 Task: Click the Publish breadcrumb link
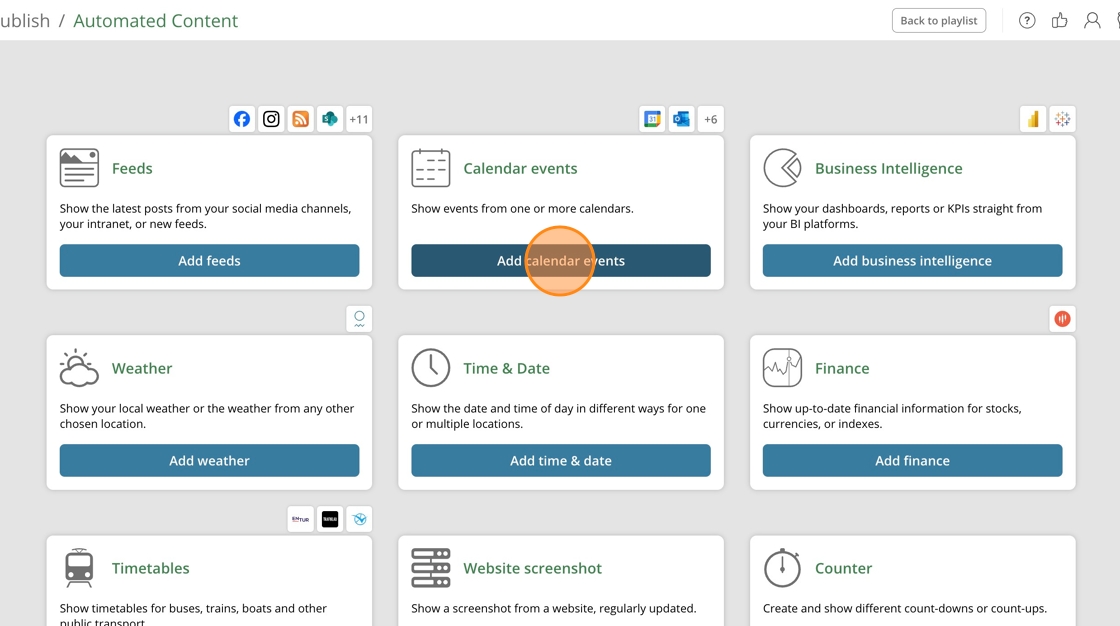25,21
